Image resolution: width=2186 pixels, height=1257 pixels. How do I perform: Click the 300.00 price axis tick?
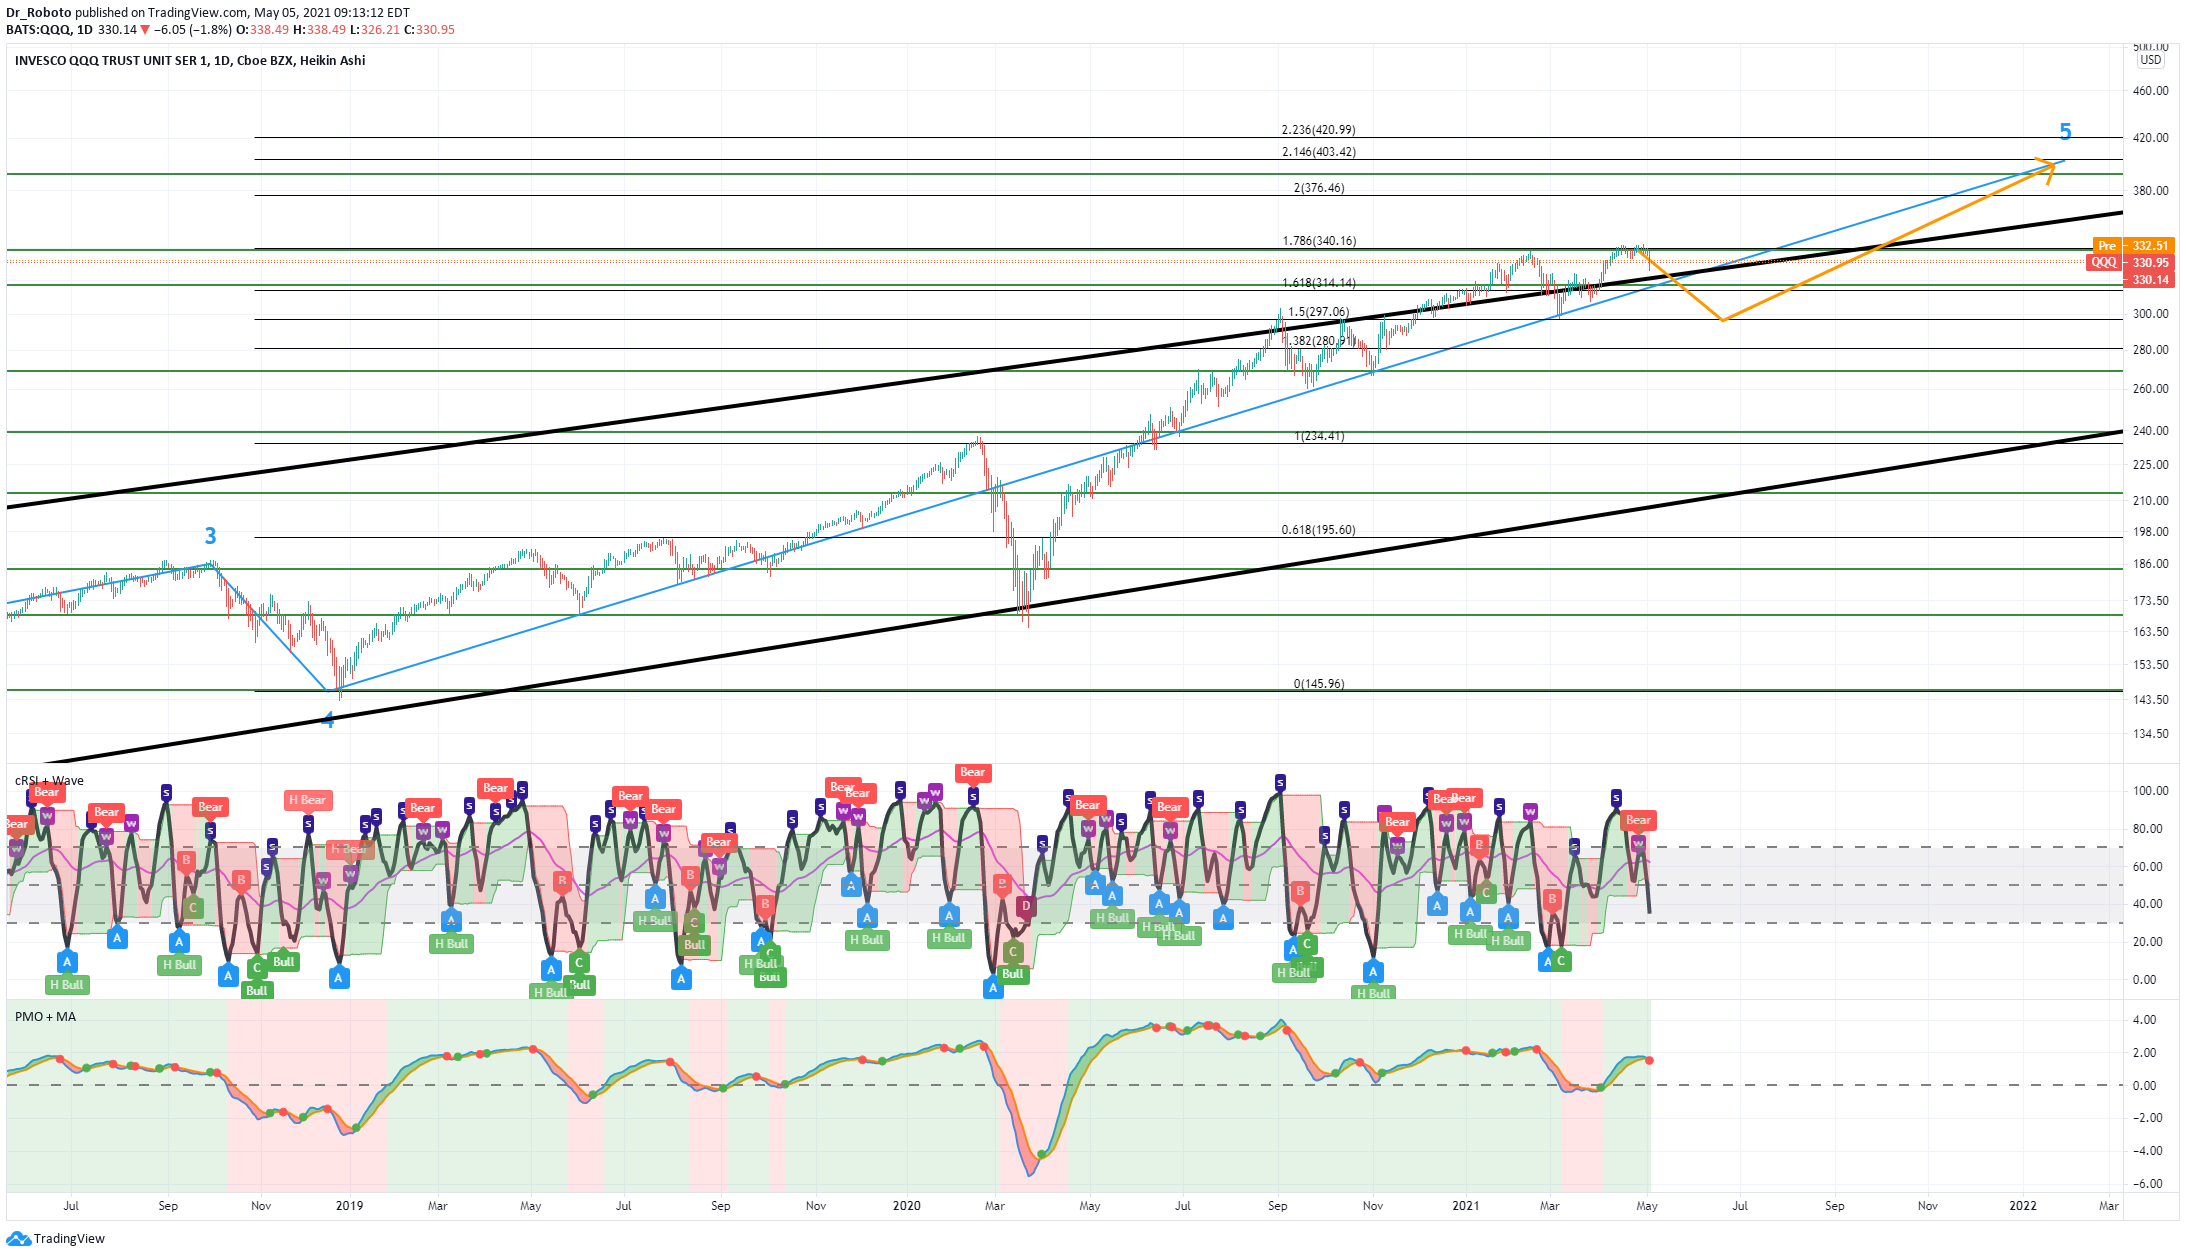coord(2150,314)
